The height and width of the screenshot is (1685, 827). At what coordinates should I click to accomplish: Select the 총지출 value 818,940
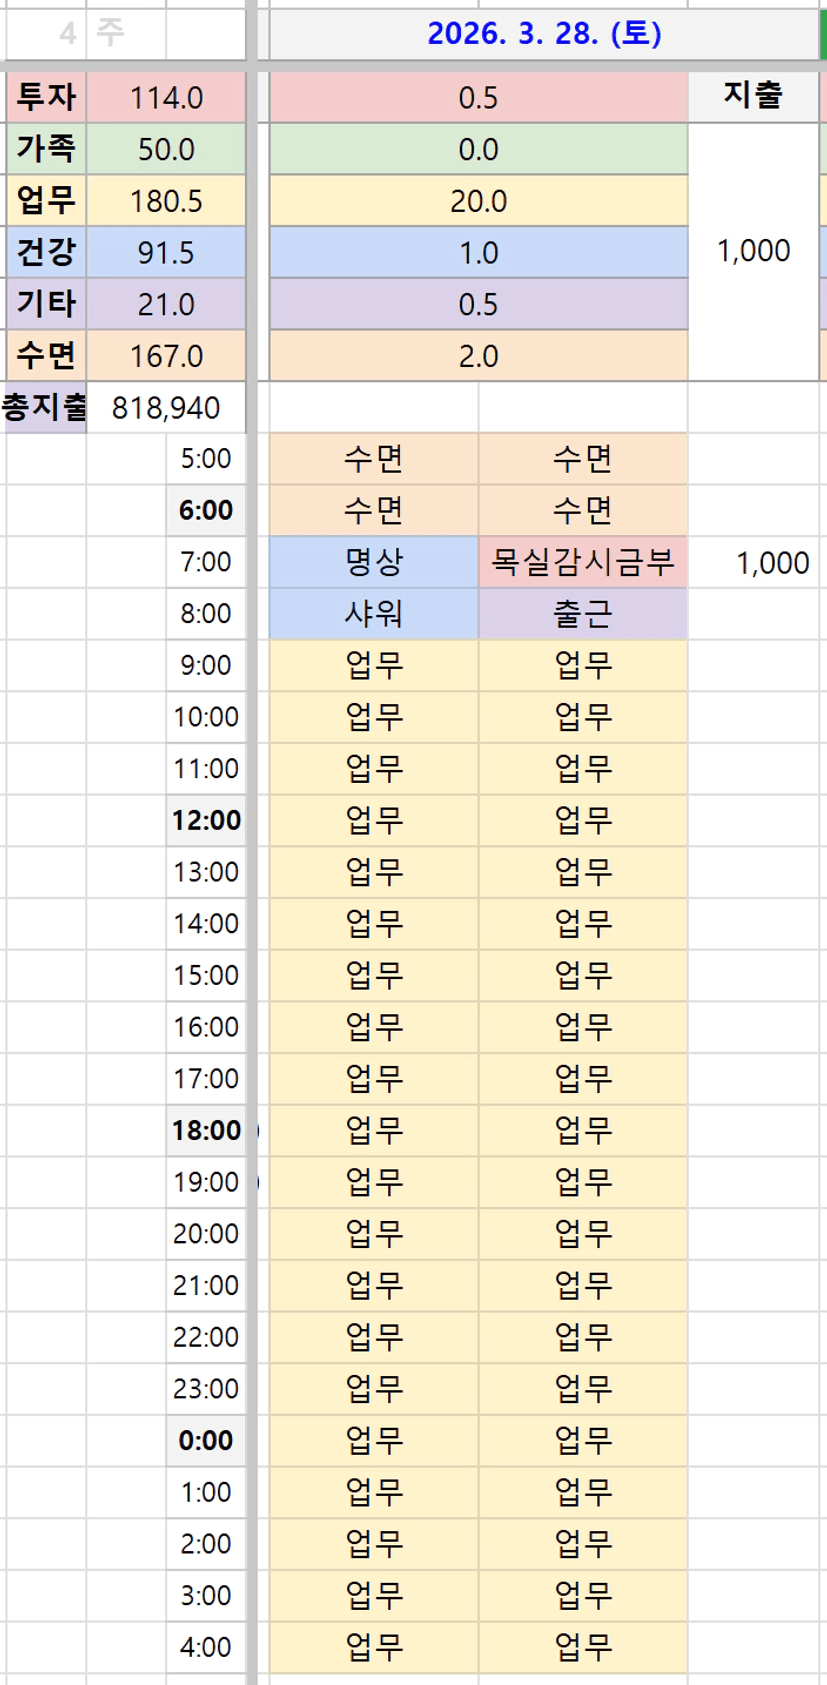166,408
